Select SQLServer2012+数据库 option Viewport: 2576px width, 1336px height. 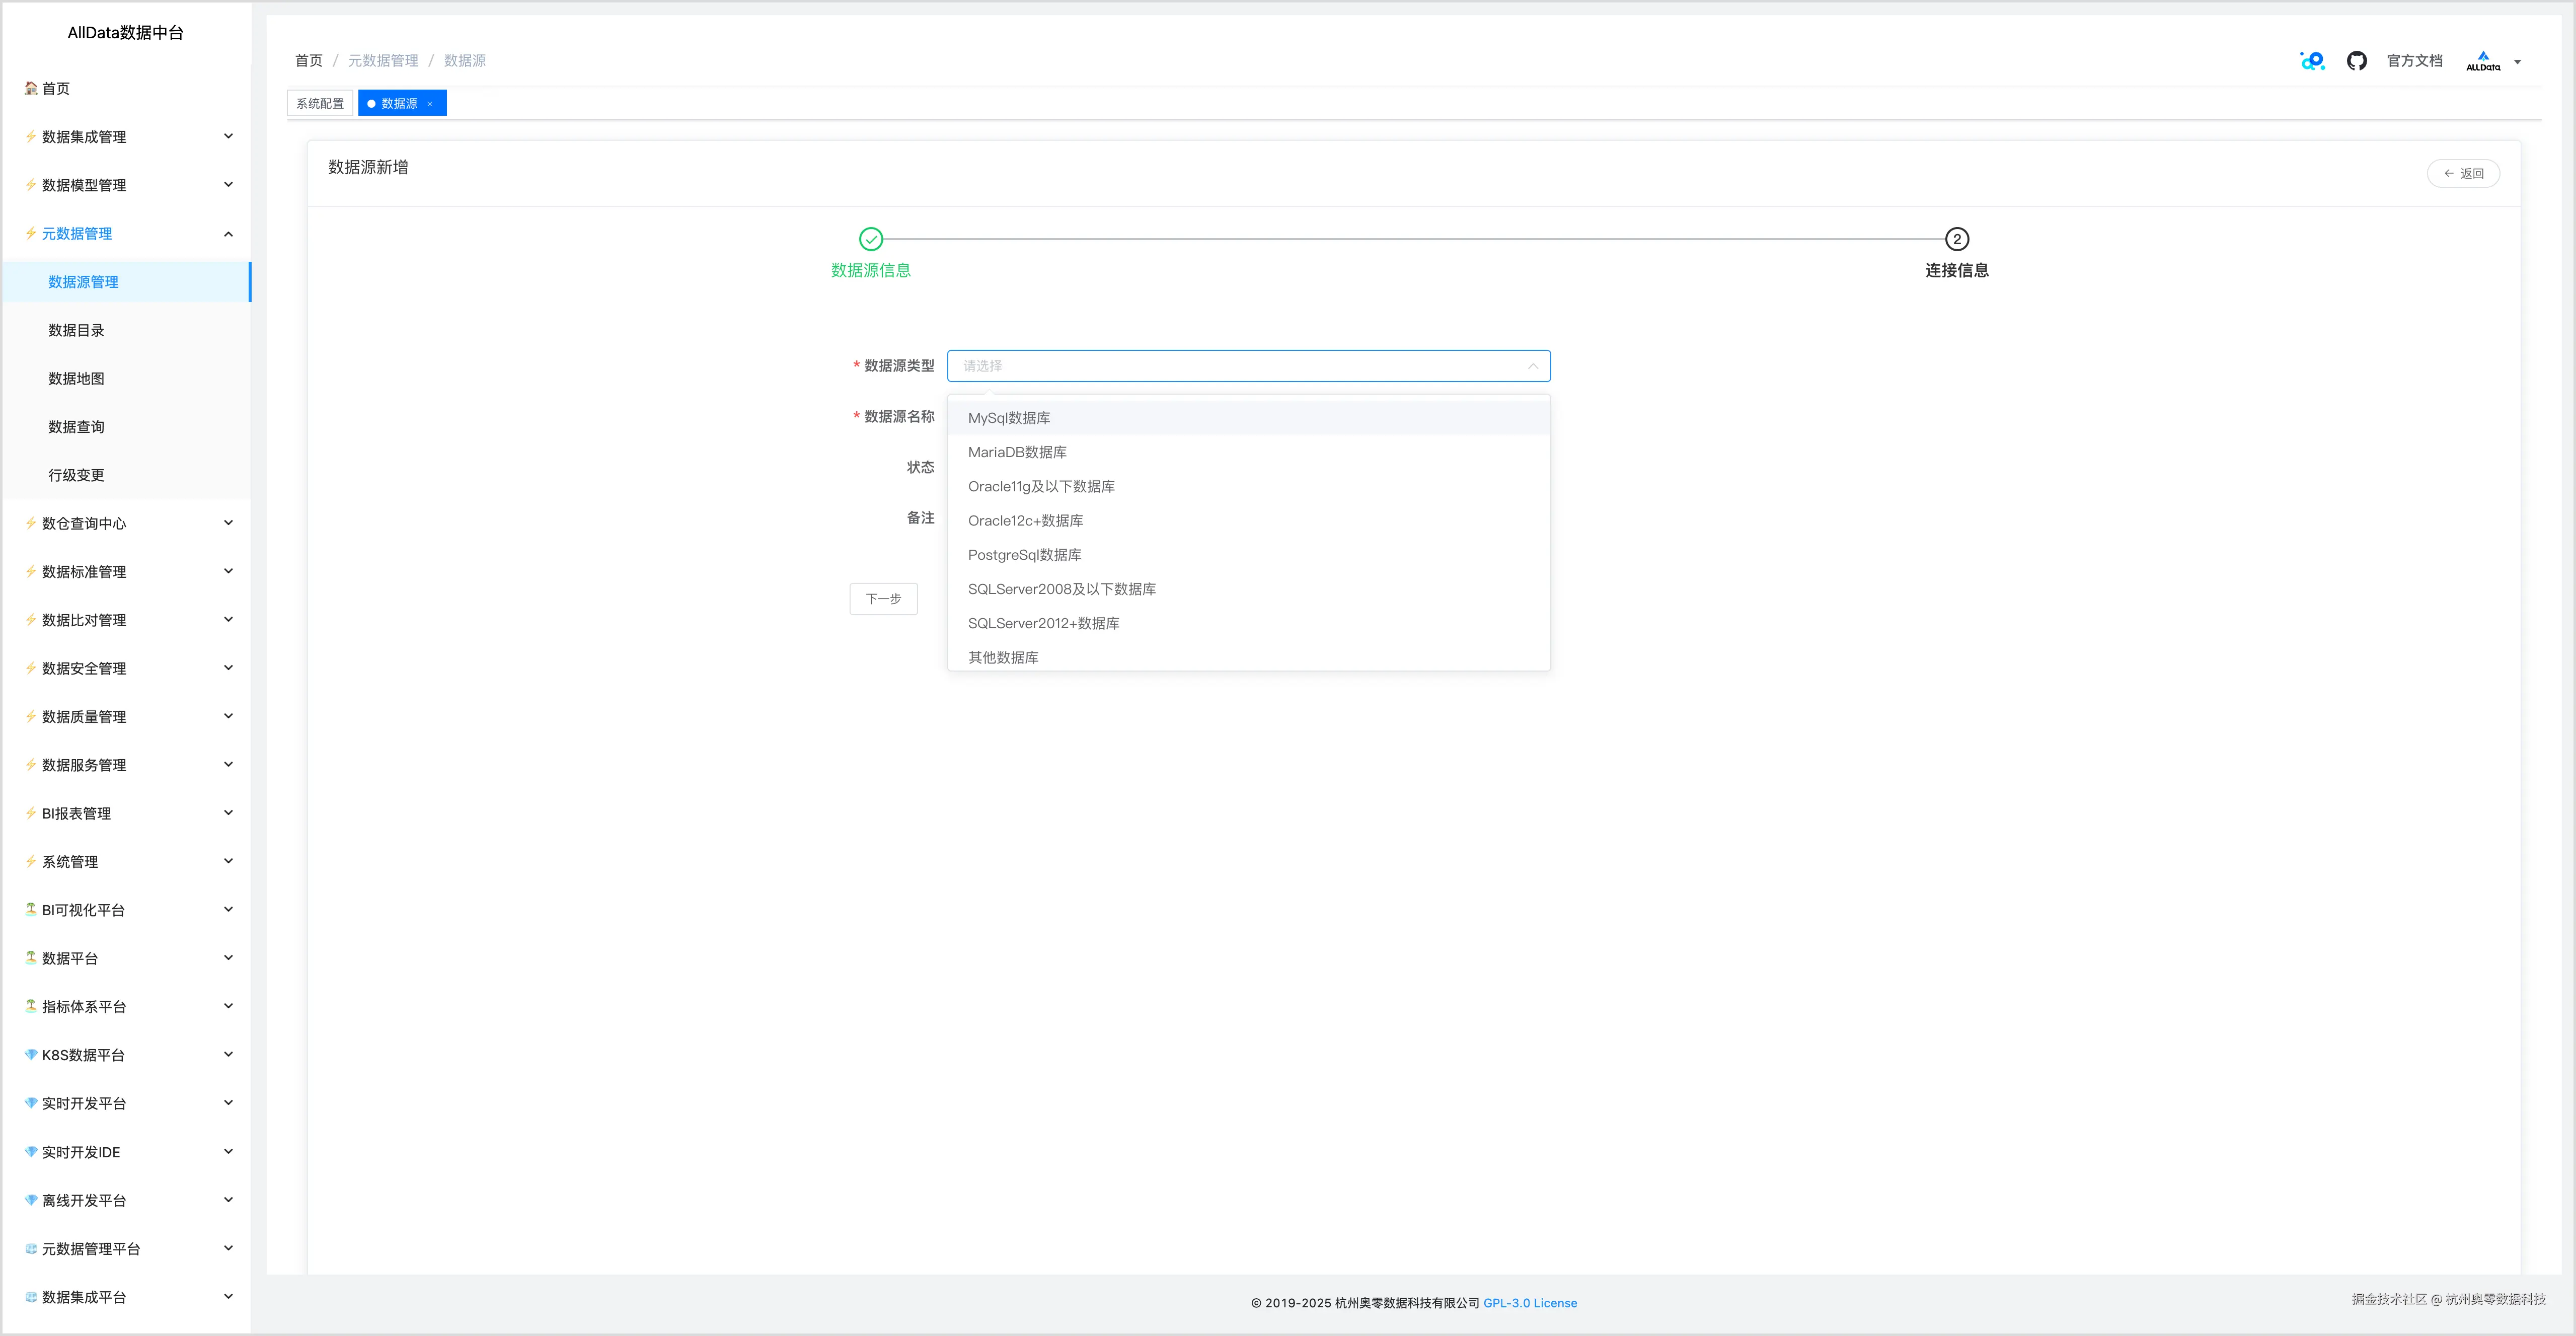pos(1043,623)
